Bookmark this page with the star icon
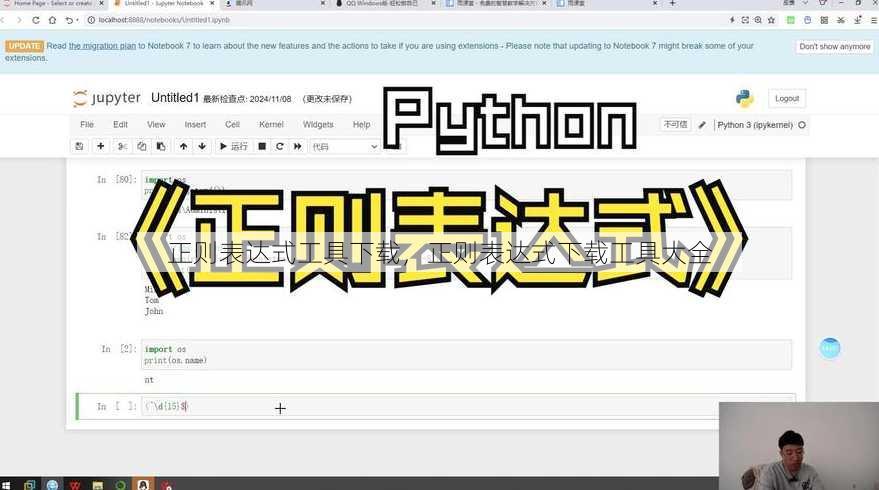Image resolution: width=879 pixels, height=490 pixels. (771, 20)
